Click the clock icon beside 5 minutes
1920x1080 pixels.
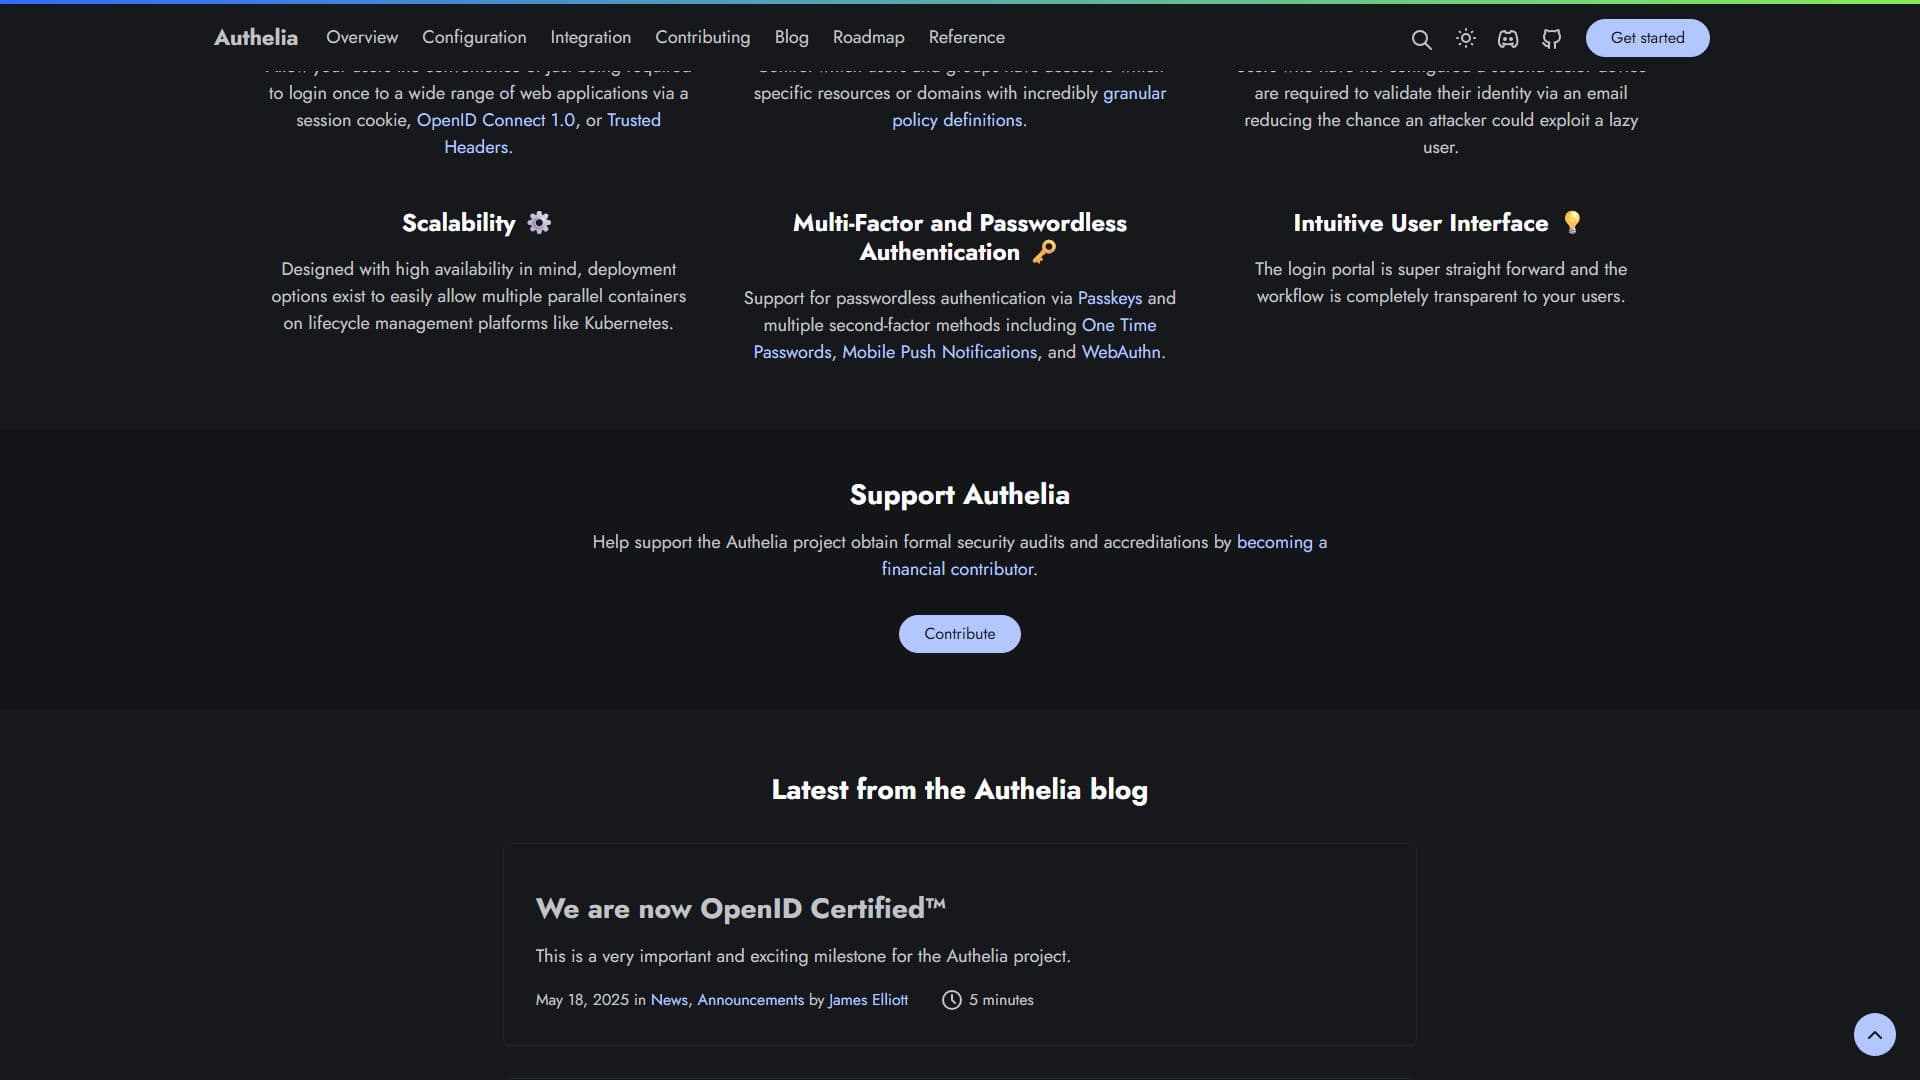pos(951,1000)
